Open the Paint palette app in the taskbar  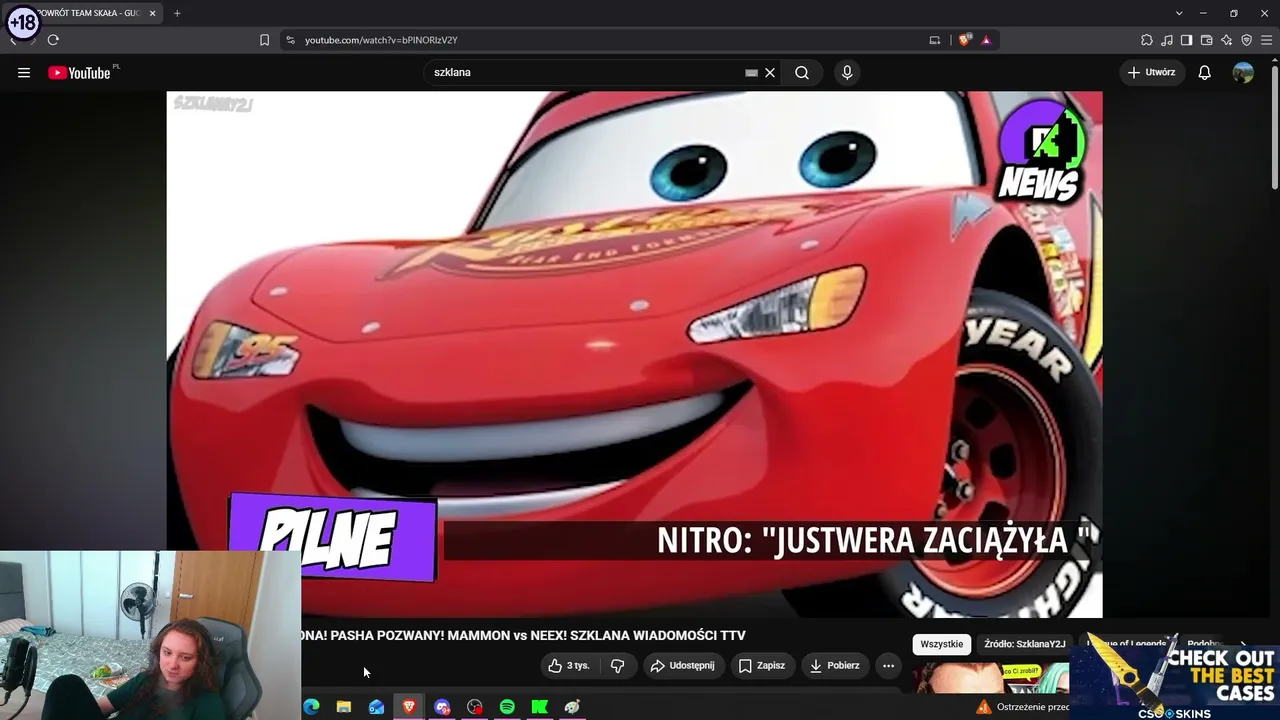(x=572, y=707)
